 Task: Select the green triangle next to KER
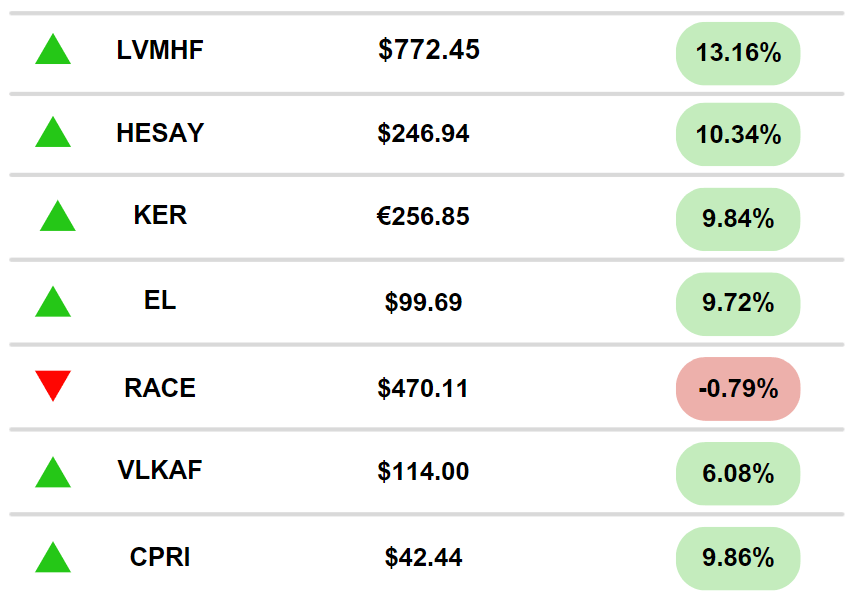(58, 216)
